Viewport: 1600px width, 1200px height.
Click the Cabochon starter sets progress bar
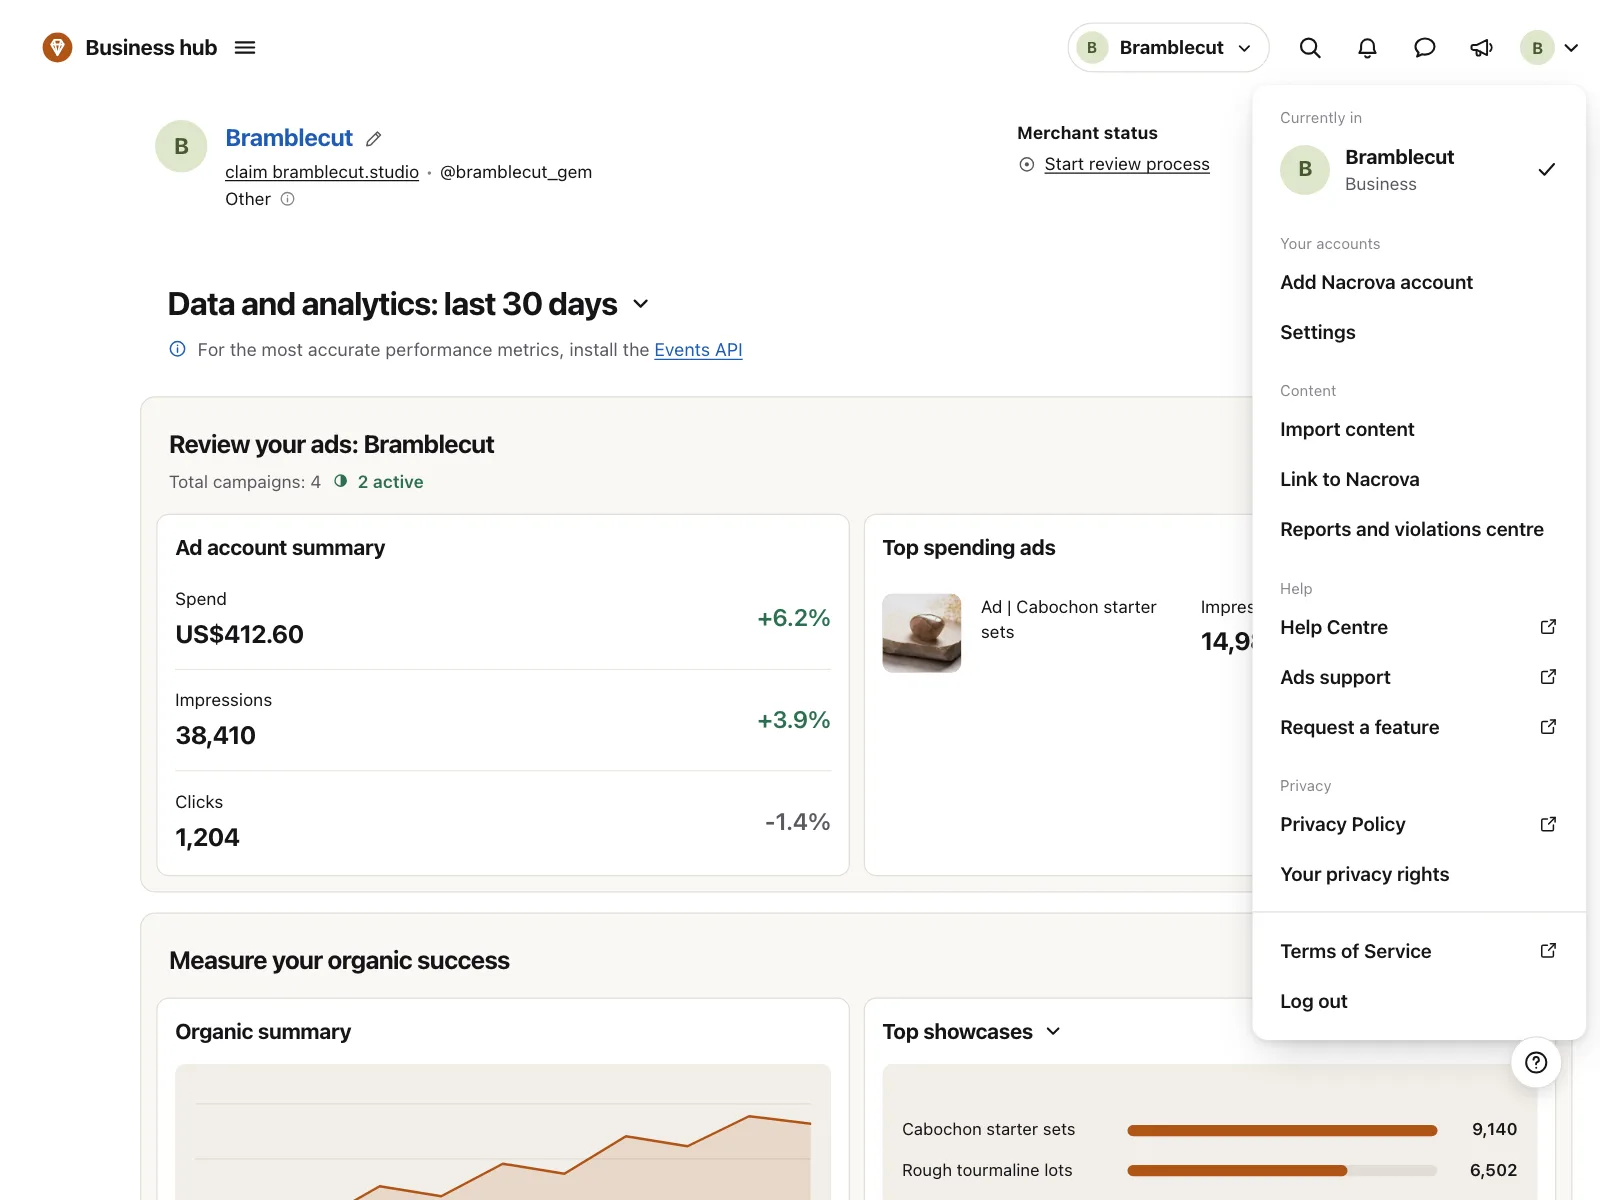pos(1282,1131)
